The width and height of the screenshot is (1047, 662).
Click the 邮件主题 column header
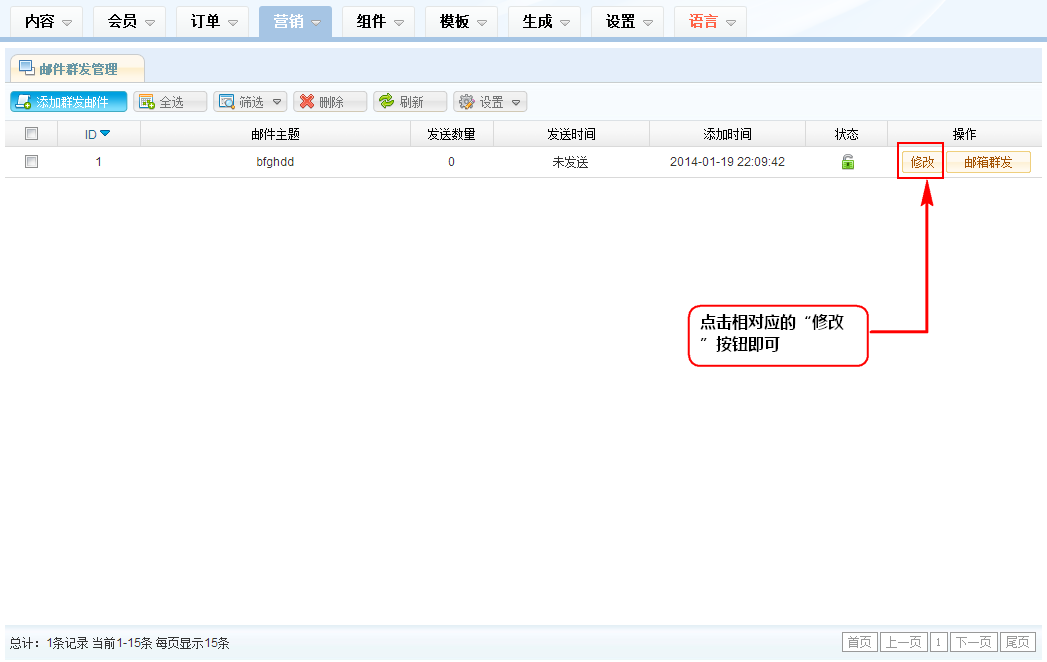(x=275, y=134)
